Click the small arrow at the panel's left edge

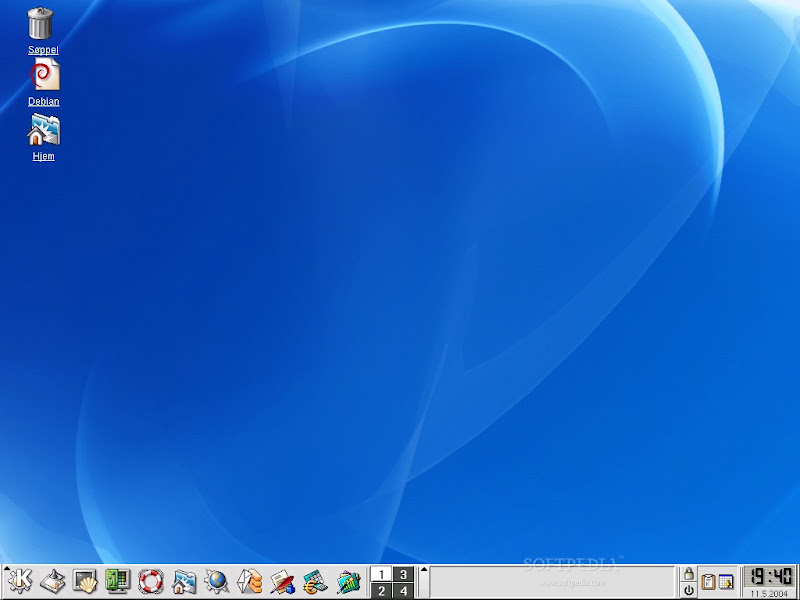(6, 569)
